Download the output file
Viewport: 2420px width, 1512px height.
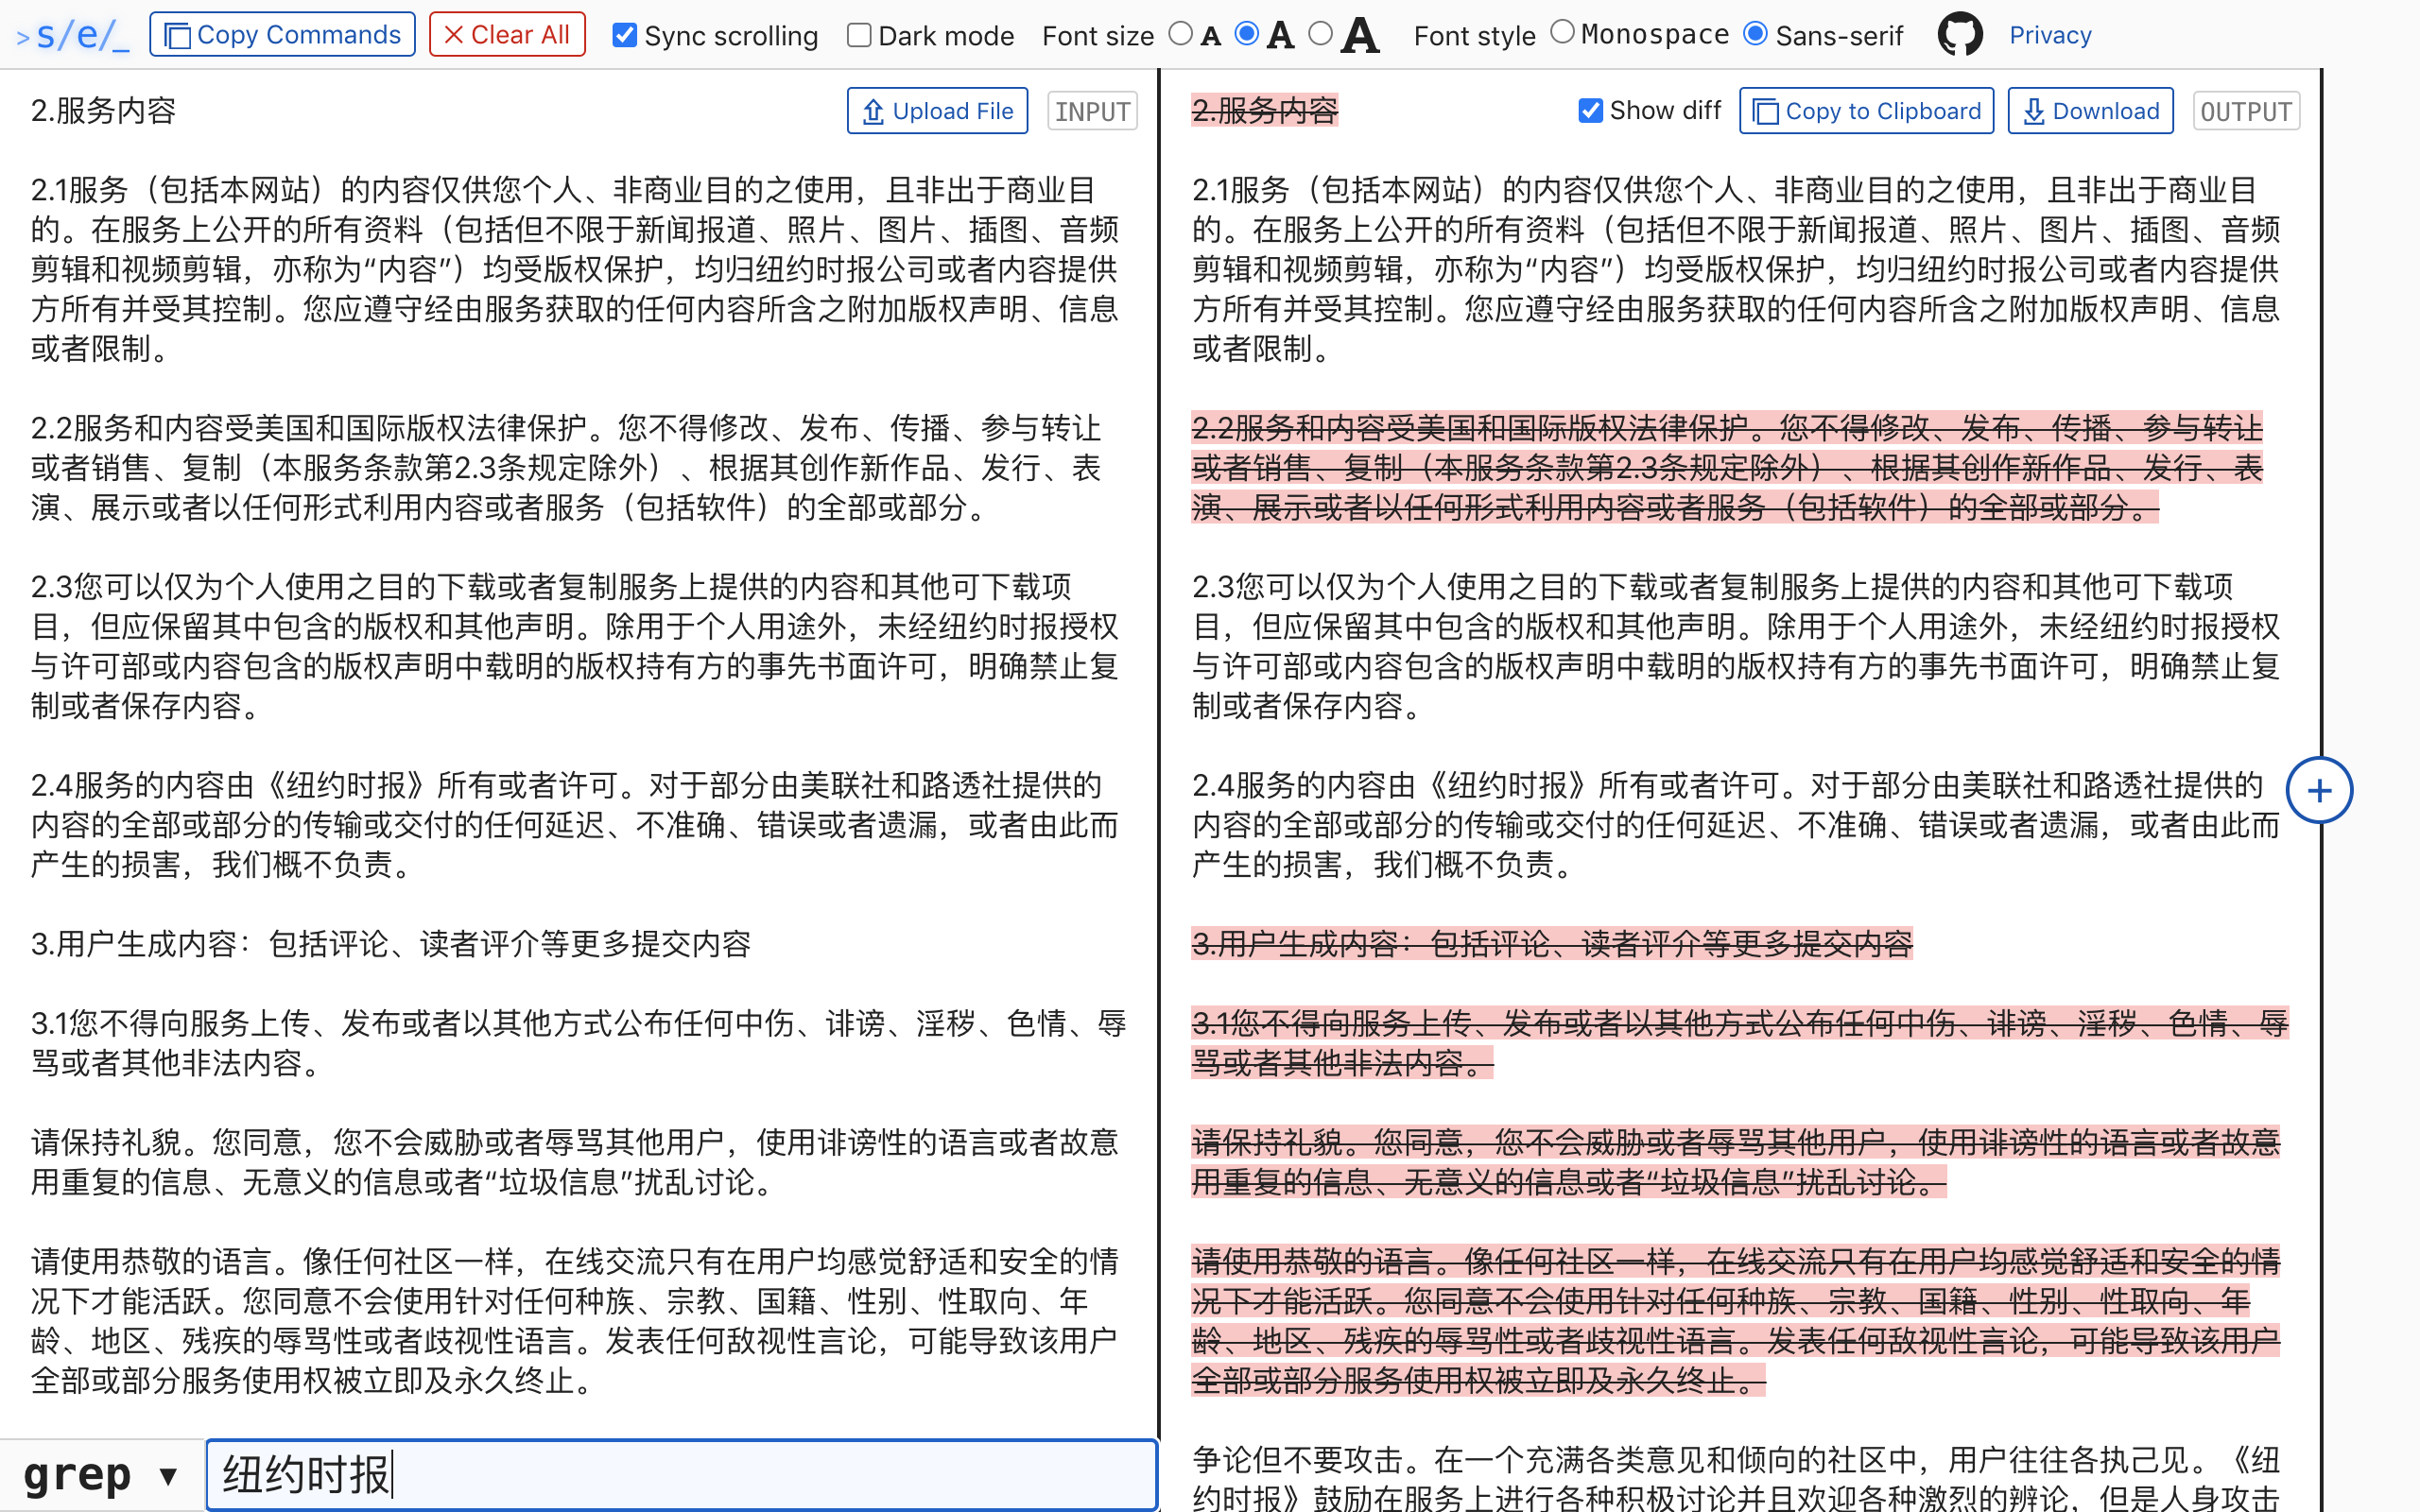pyautogui.click(x=2090, y=111)
